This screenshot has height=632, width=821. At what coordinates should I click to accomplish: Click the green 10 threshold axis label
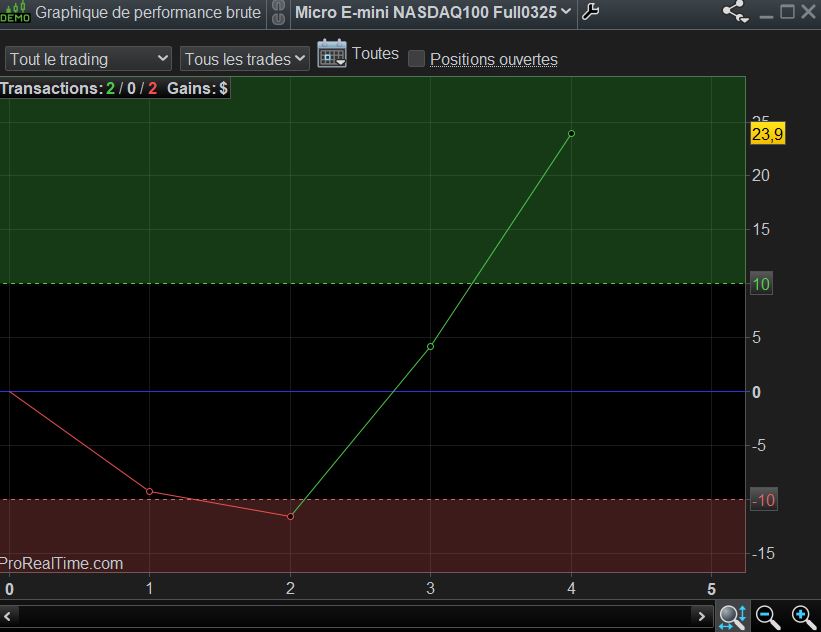tap(761, 284)
